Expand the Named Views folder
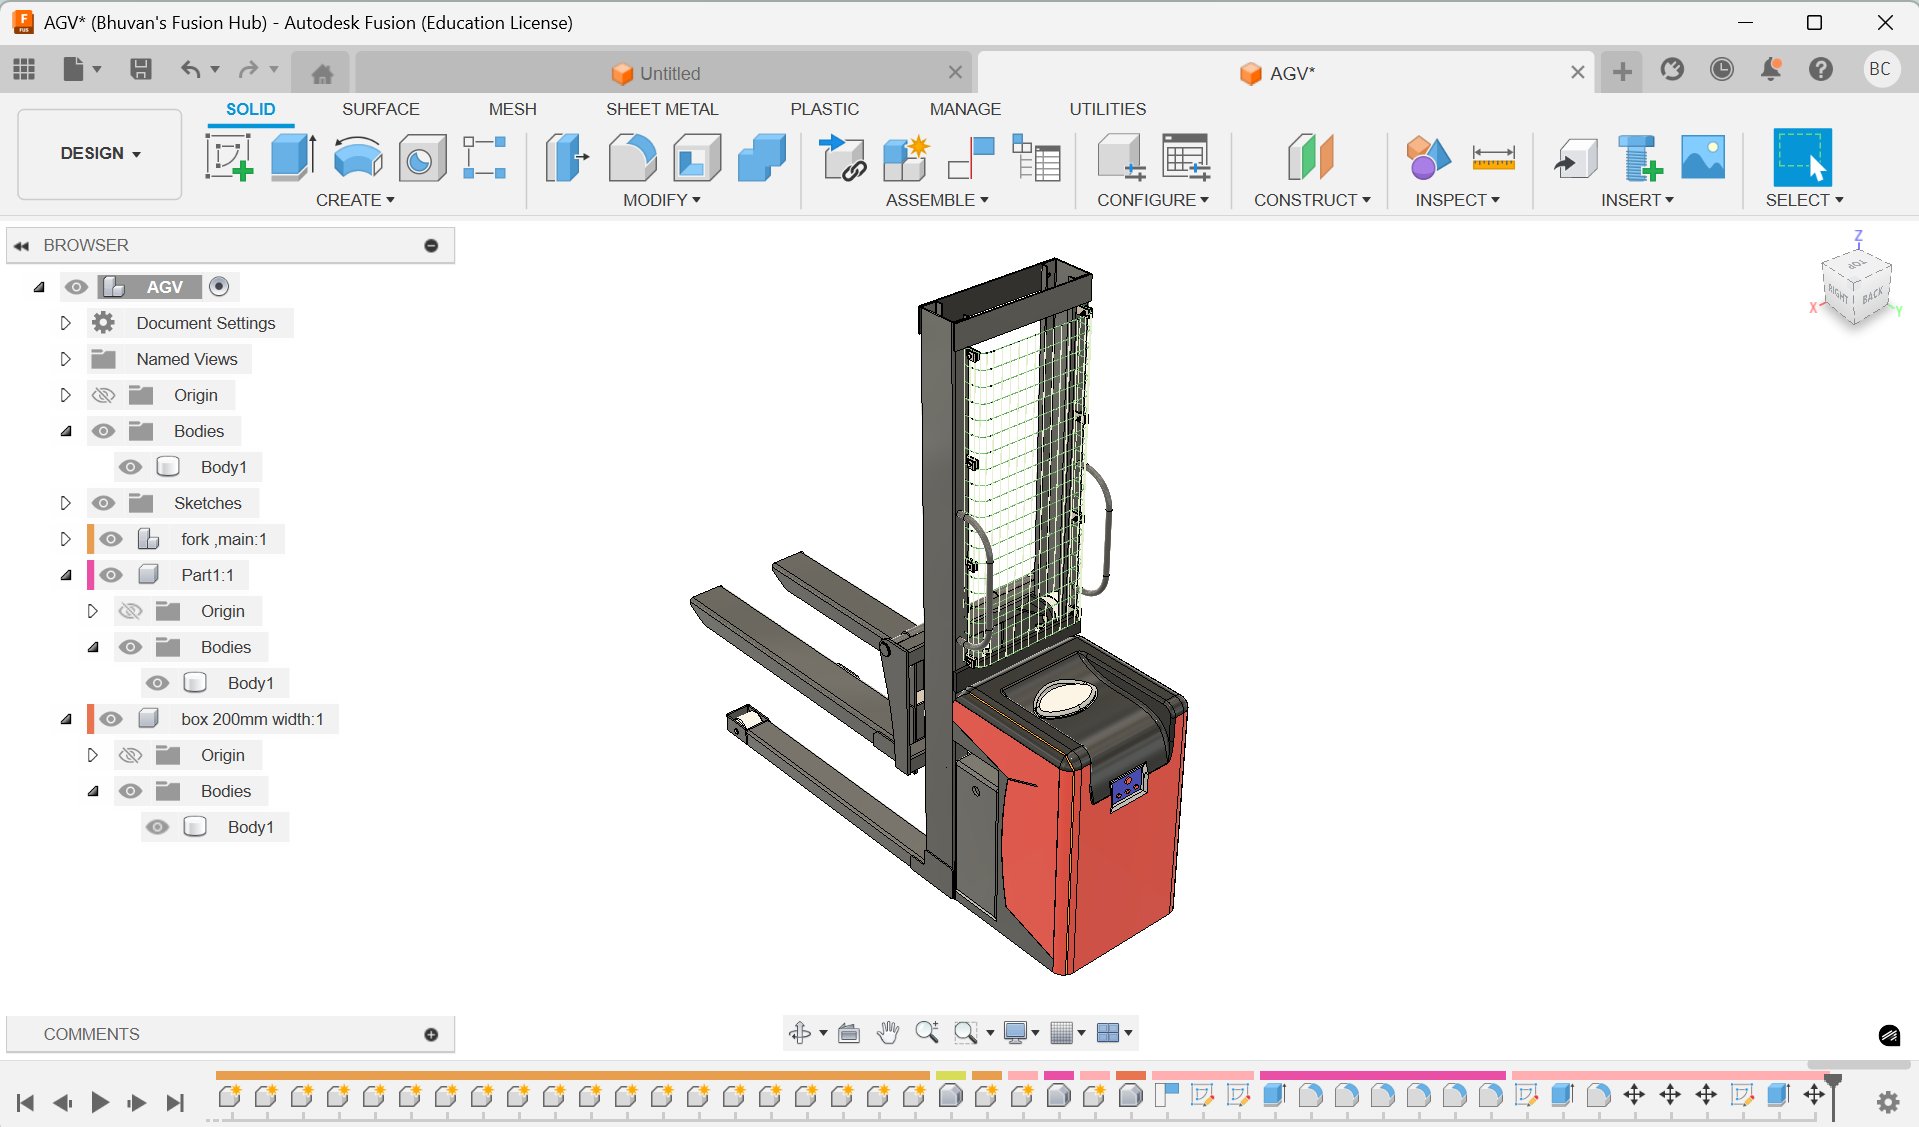Screen dimensions: 1919x1127 (65, 359)
